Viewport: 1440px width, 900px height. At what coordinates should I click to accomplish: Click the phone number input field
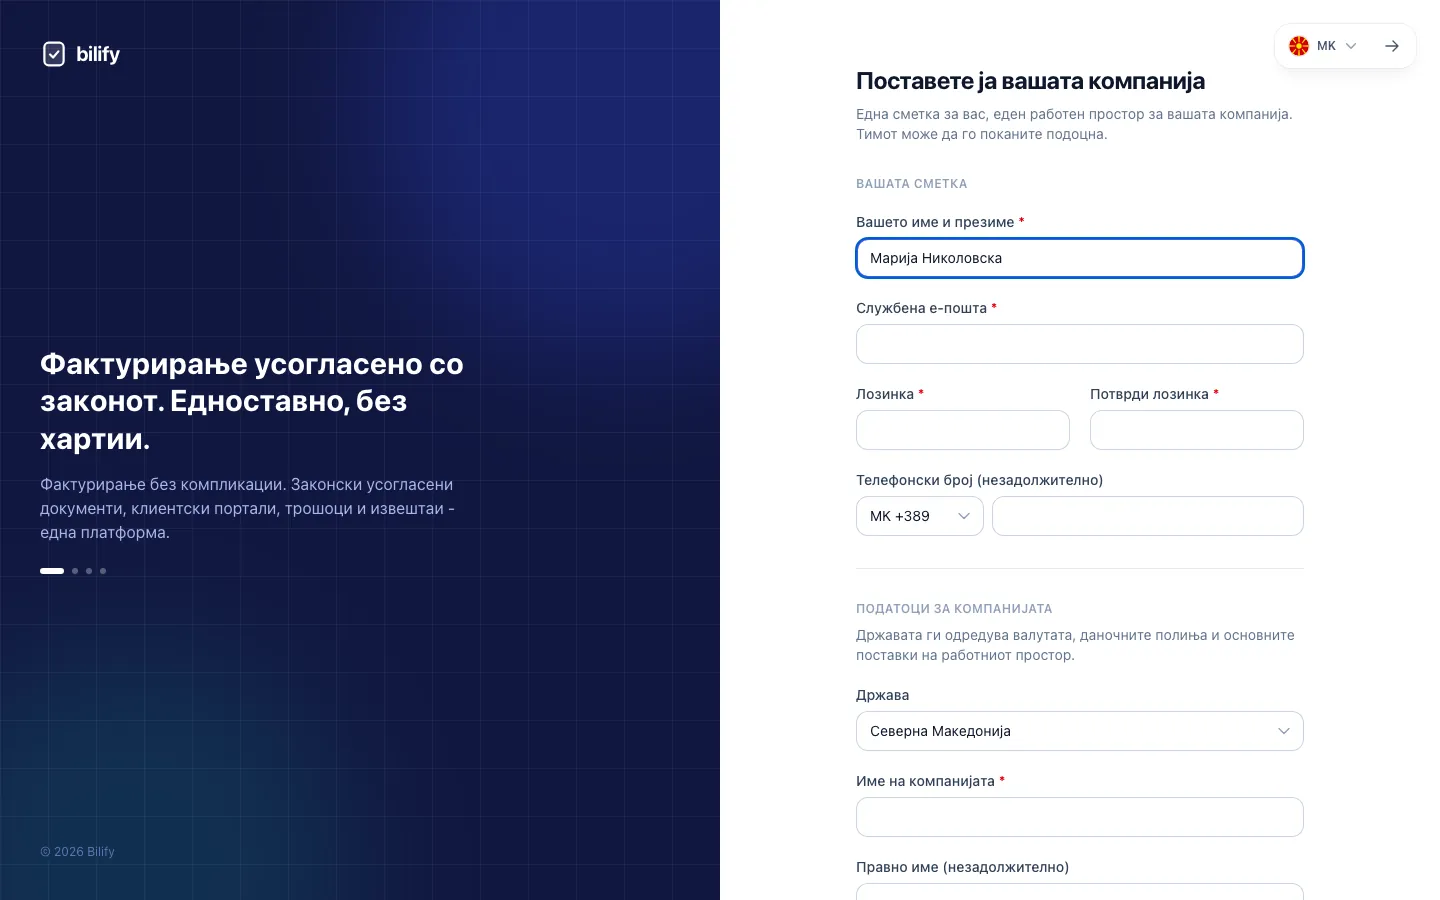[x=1148, y=516]
